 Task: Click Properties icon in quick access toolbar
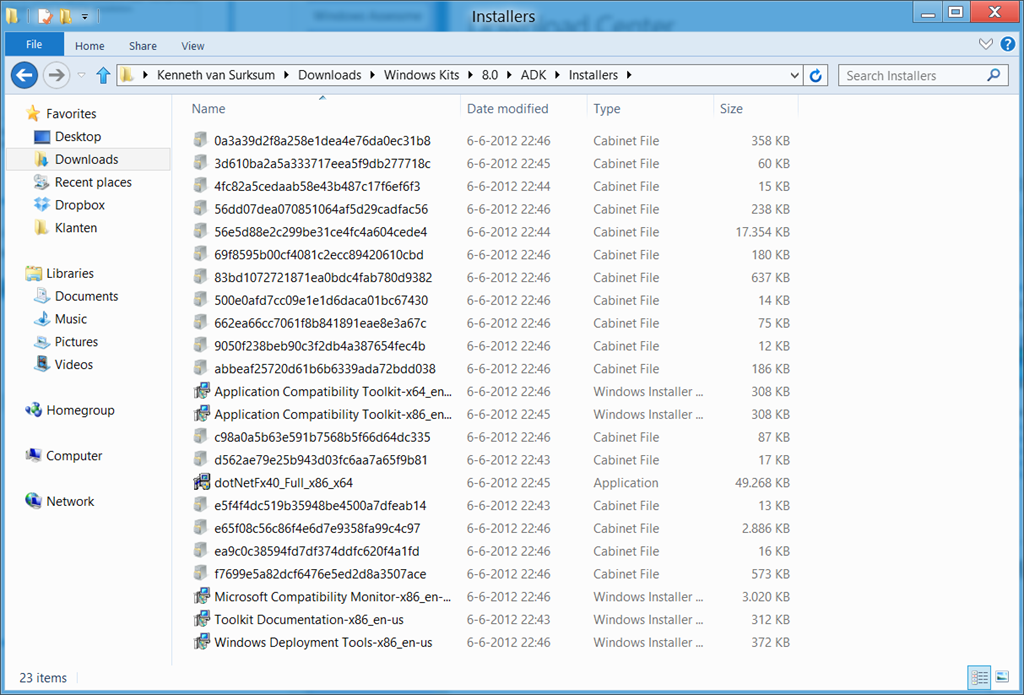point(45,16)
